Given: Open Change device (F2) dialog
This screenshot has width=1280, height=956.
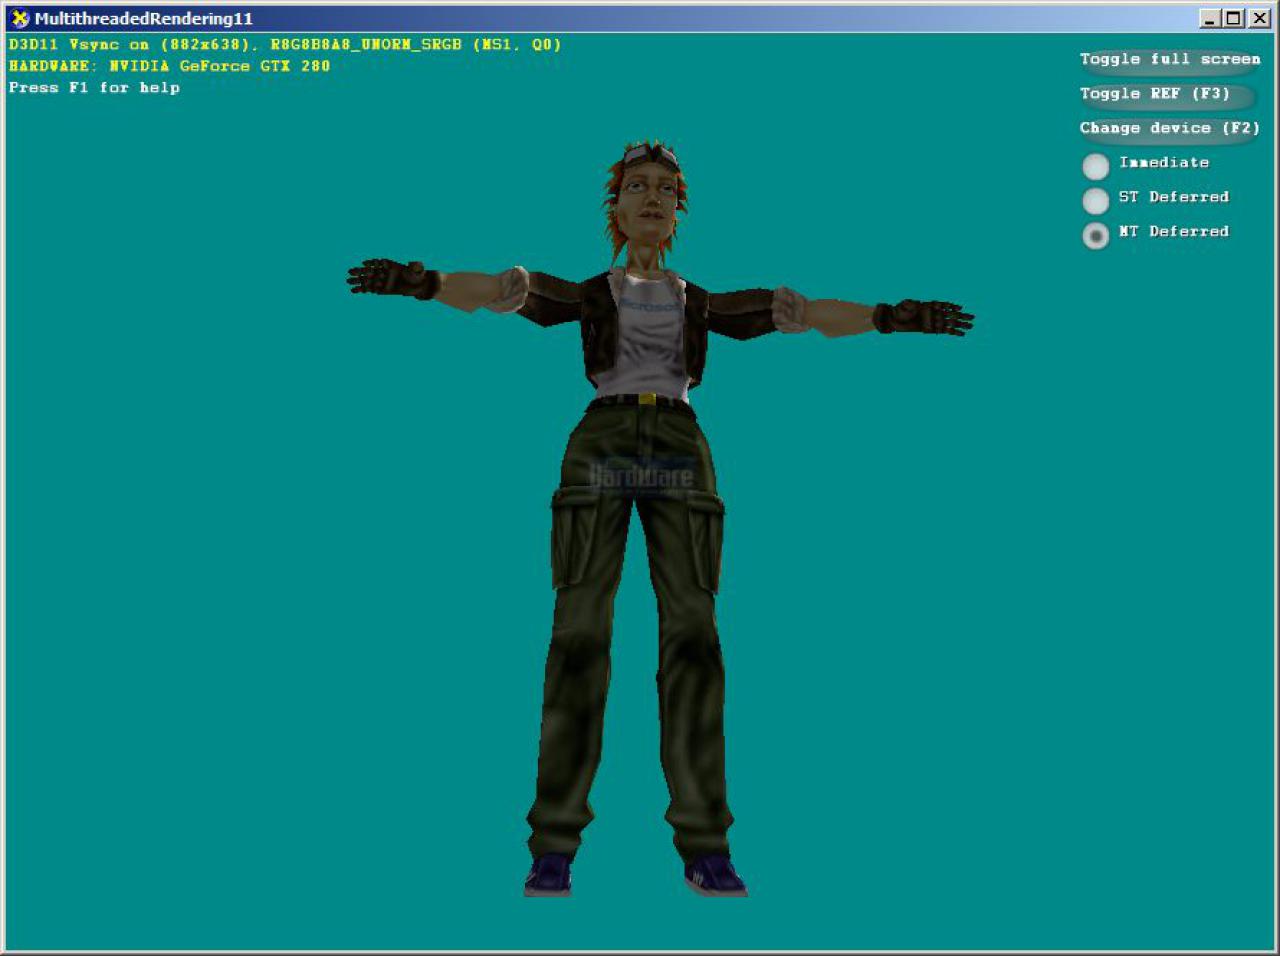Looking at the screenshot, I should coord(1168,129).
